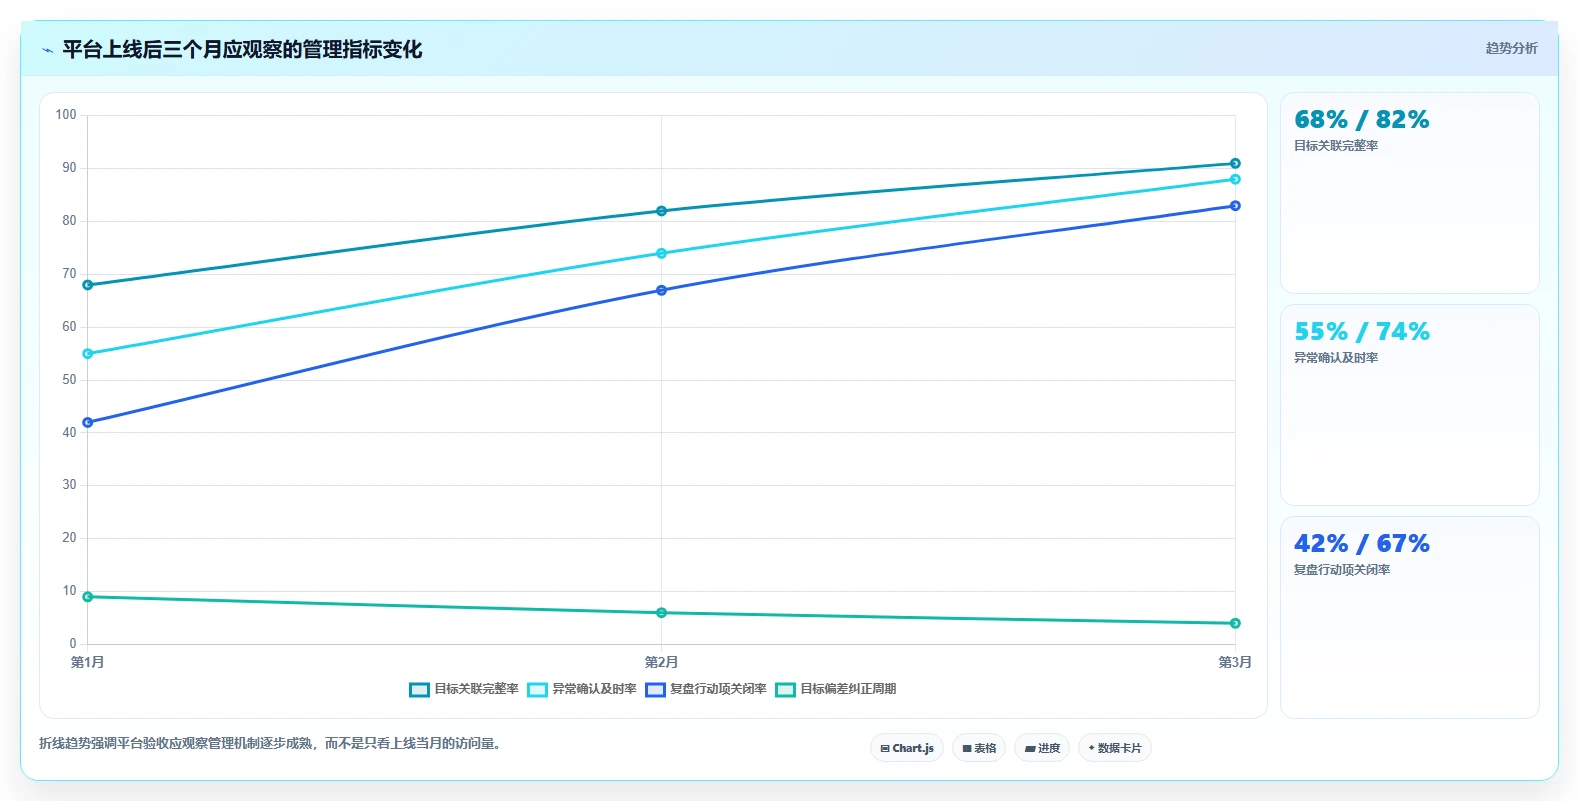
Task: Select the 68% / 82% stat card
Action: [x=1410, y=193]
